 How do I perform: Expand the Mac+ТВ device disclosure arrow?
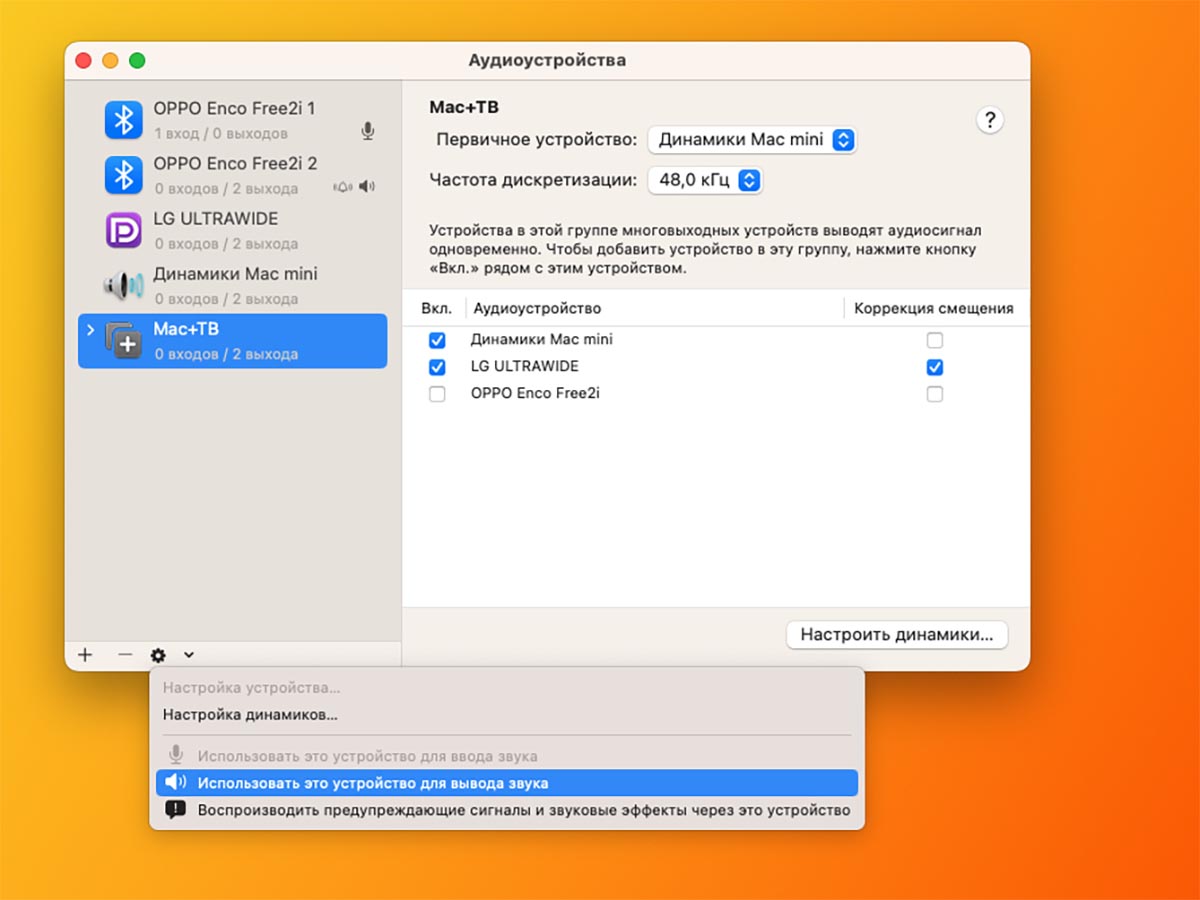coord(91,329)
